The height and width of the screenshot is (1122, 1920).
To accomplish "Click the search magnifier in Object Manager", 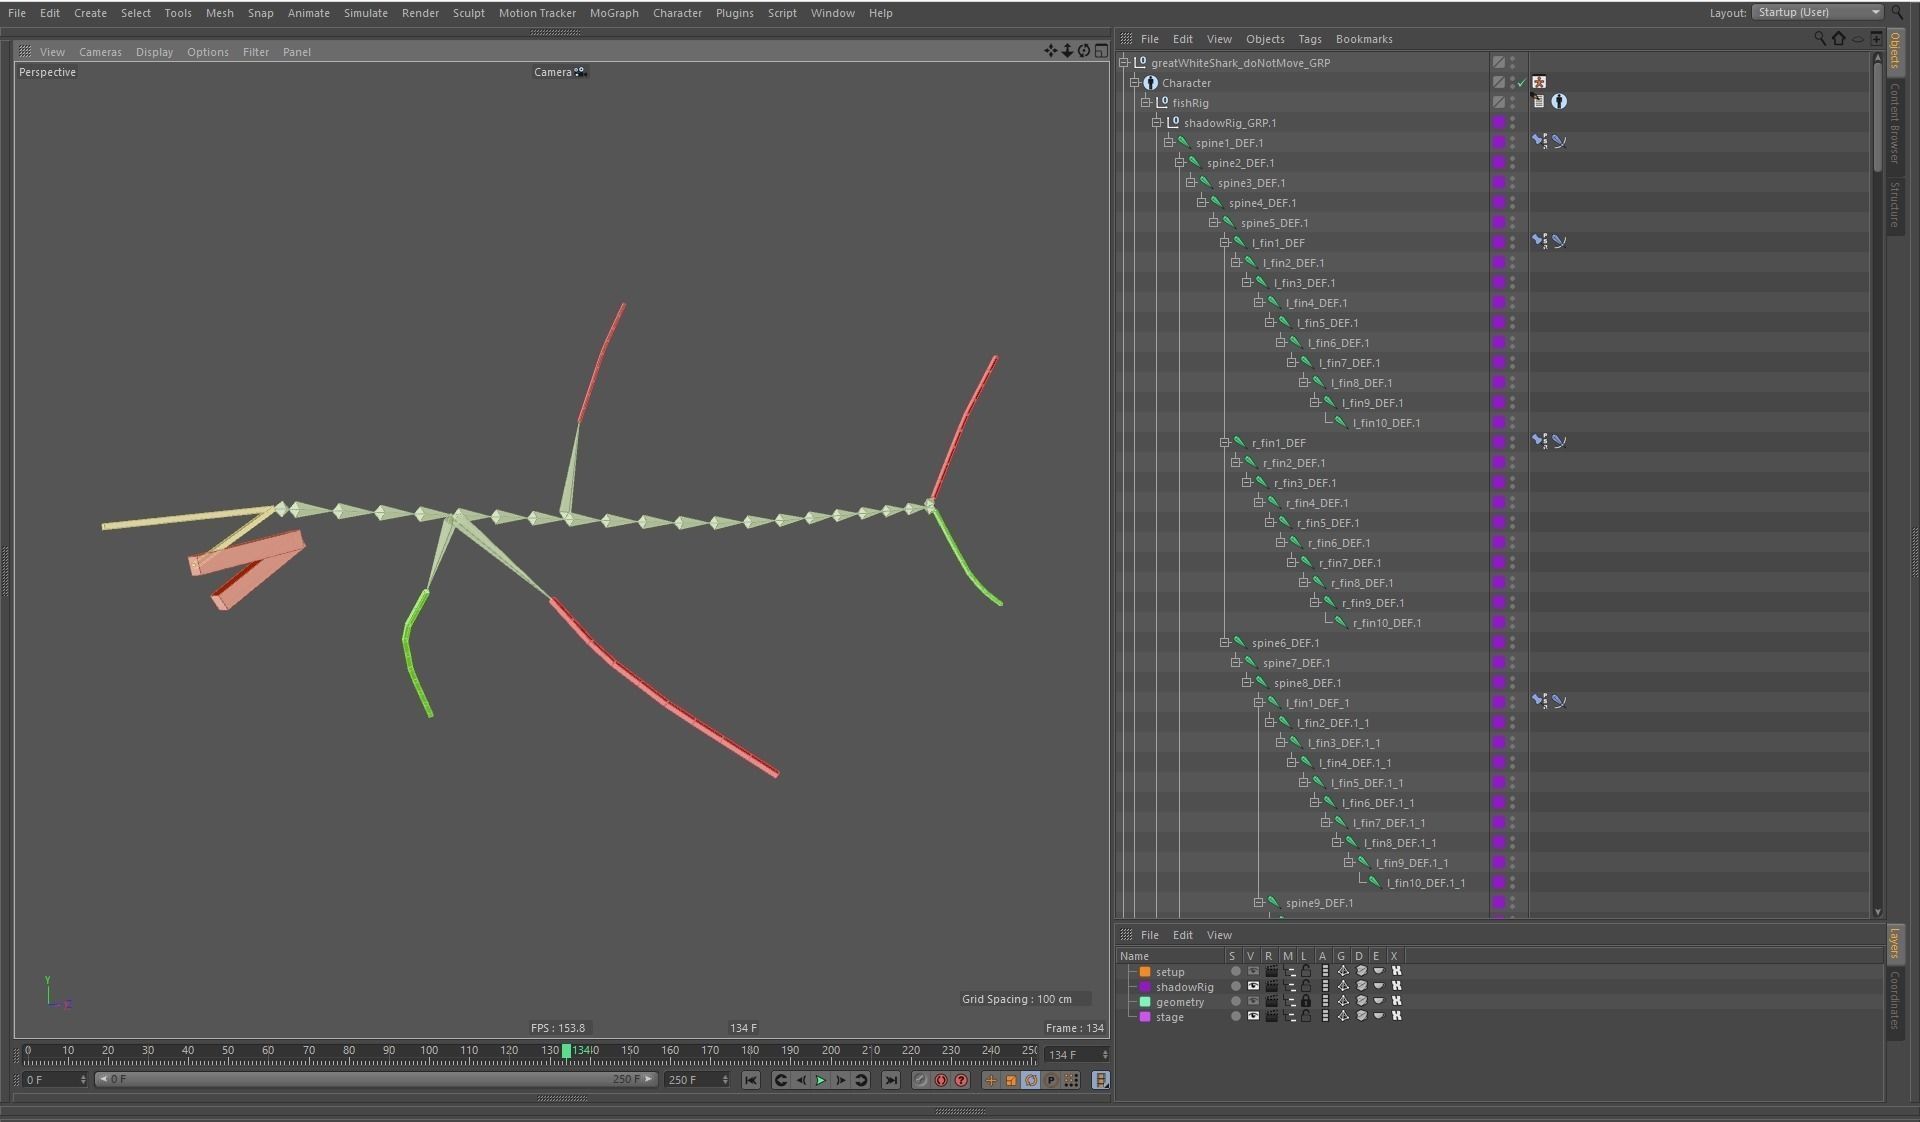I will [x=1819, y=39].
